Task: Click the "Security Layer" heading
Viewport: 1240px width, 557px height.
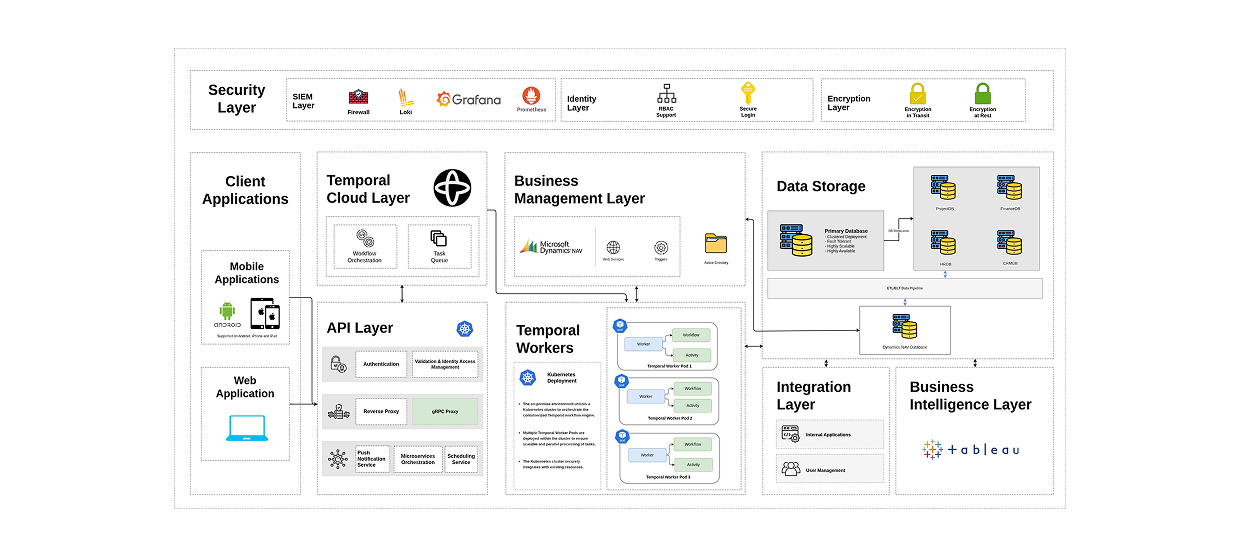Action: point(237,99)
